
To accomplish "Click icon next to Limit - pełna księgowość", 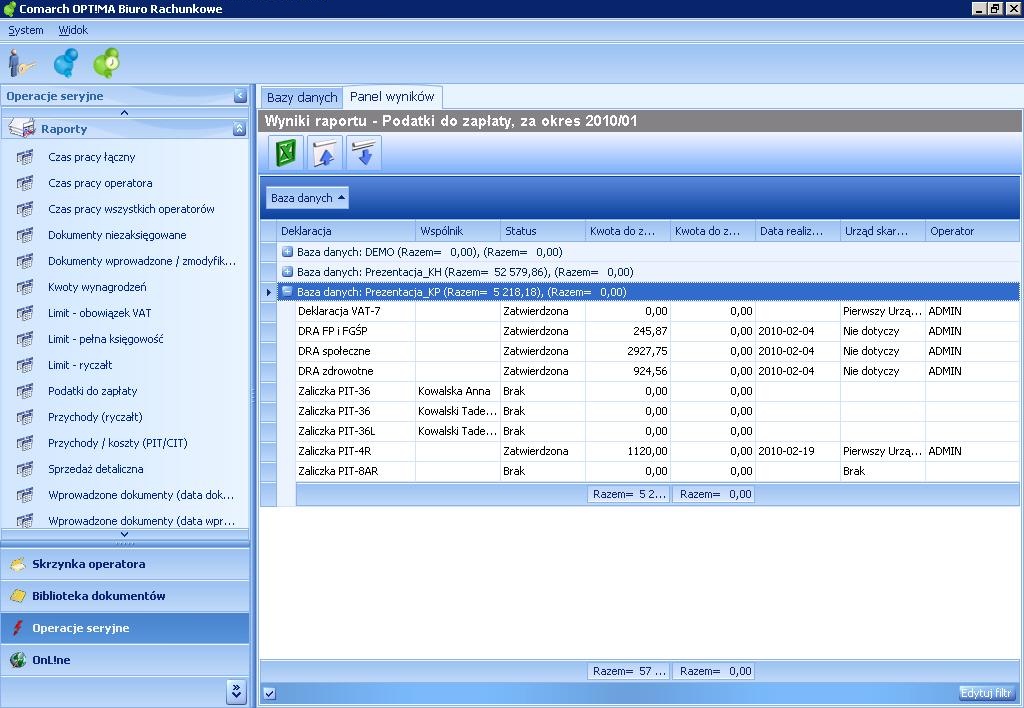I will point(25,340).
